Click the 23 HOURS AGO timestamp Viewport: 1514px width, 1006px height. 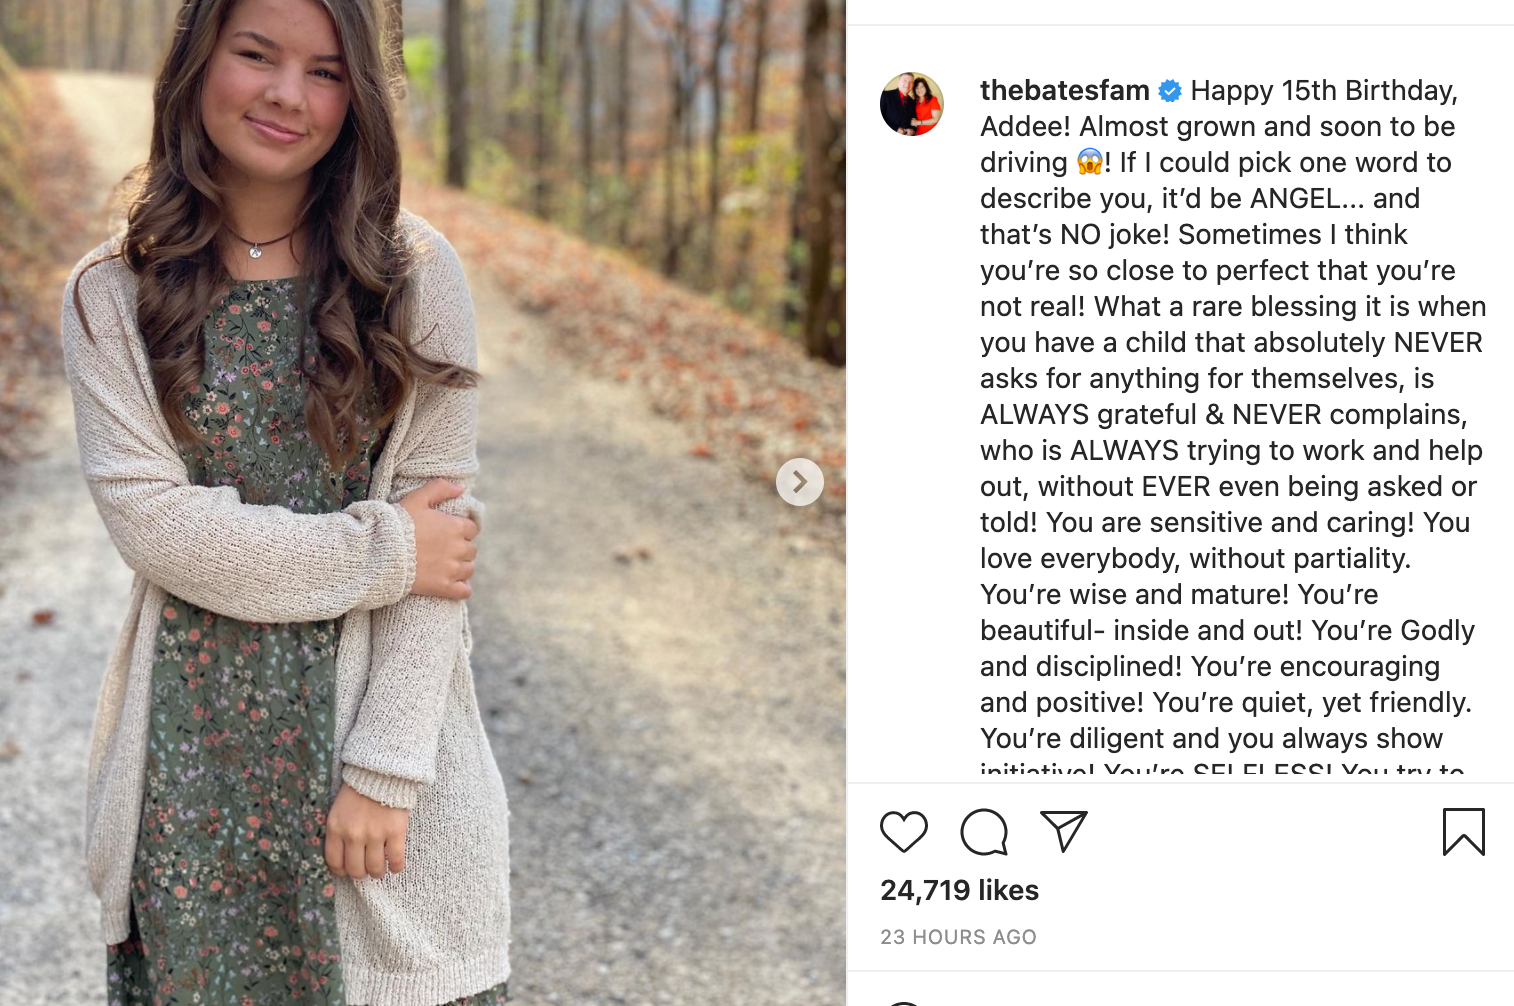958,937
